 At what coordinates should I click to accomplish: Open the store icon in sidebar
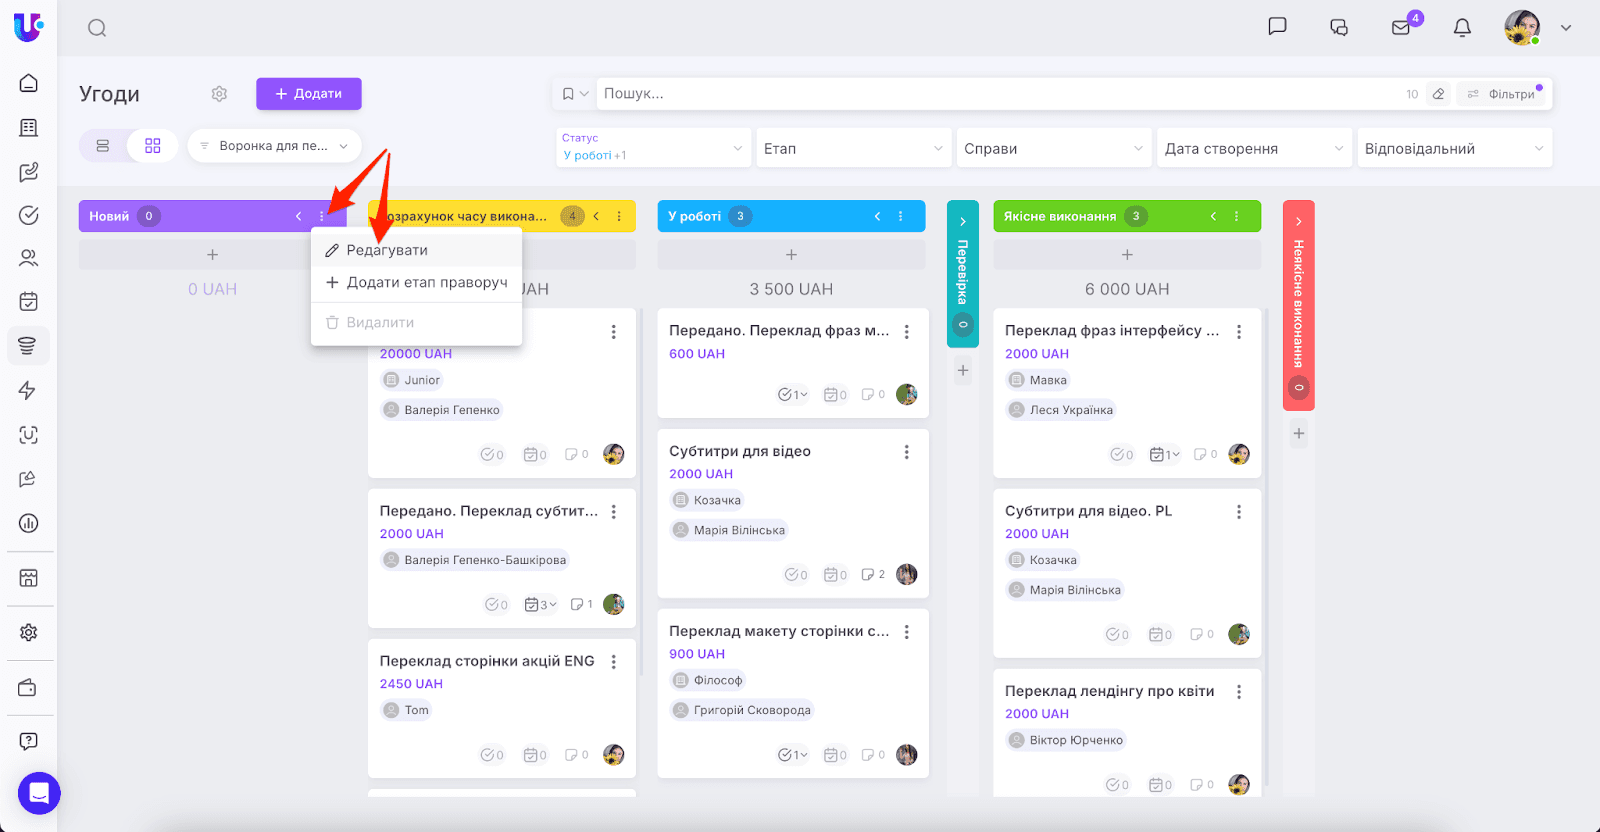click(29, 578)
